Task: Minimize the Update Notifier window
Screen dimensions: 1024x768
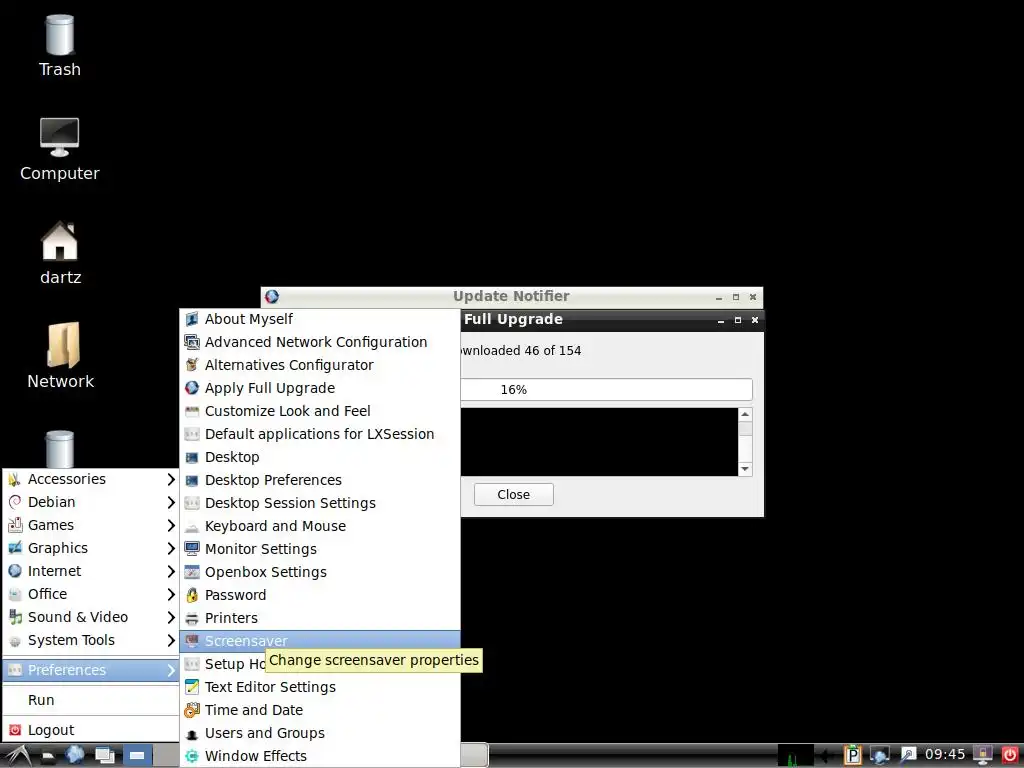Action: (x=719, y=297)
